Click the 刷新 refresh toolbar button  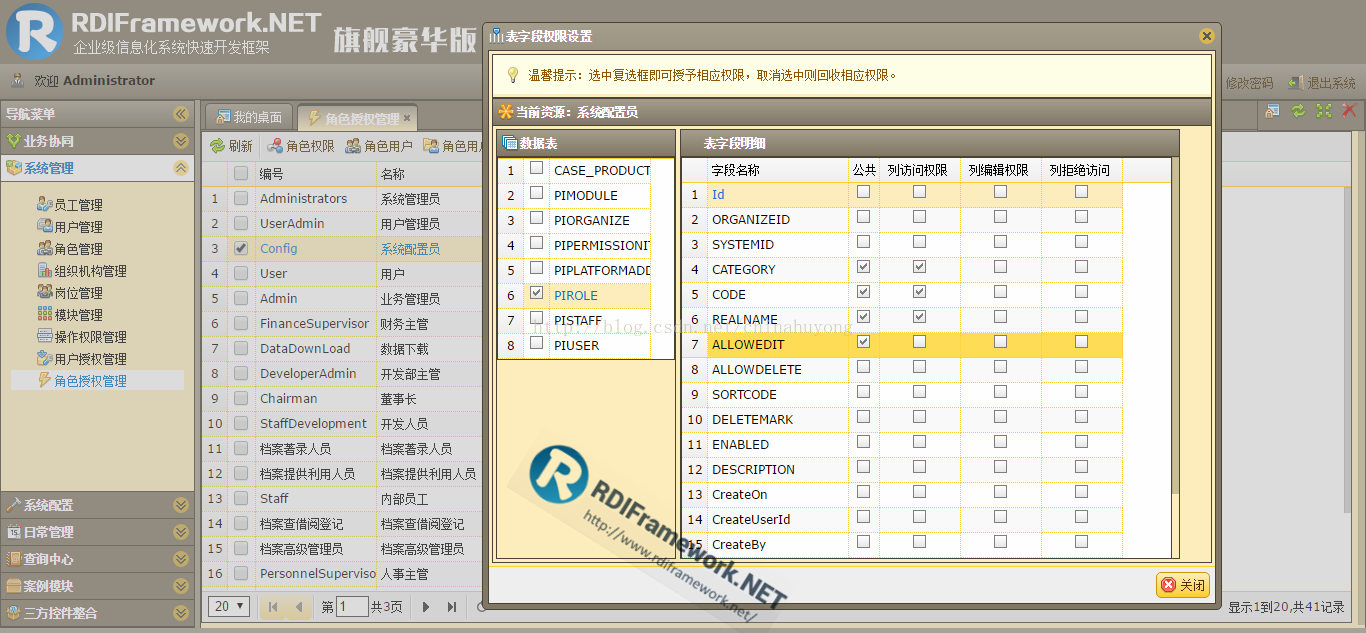pyautogui.click(x=231, y=146)
